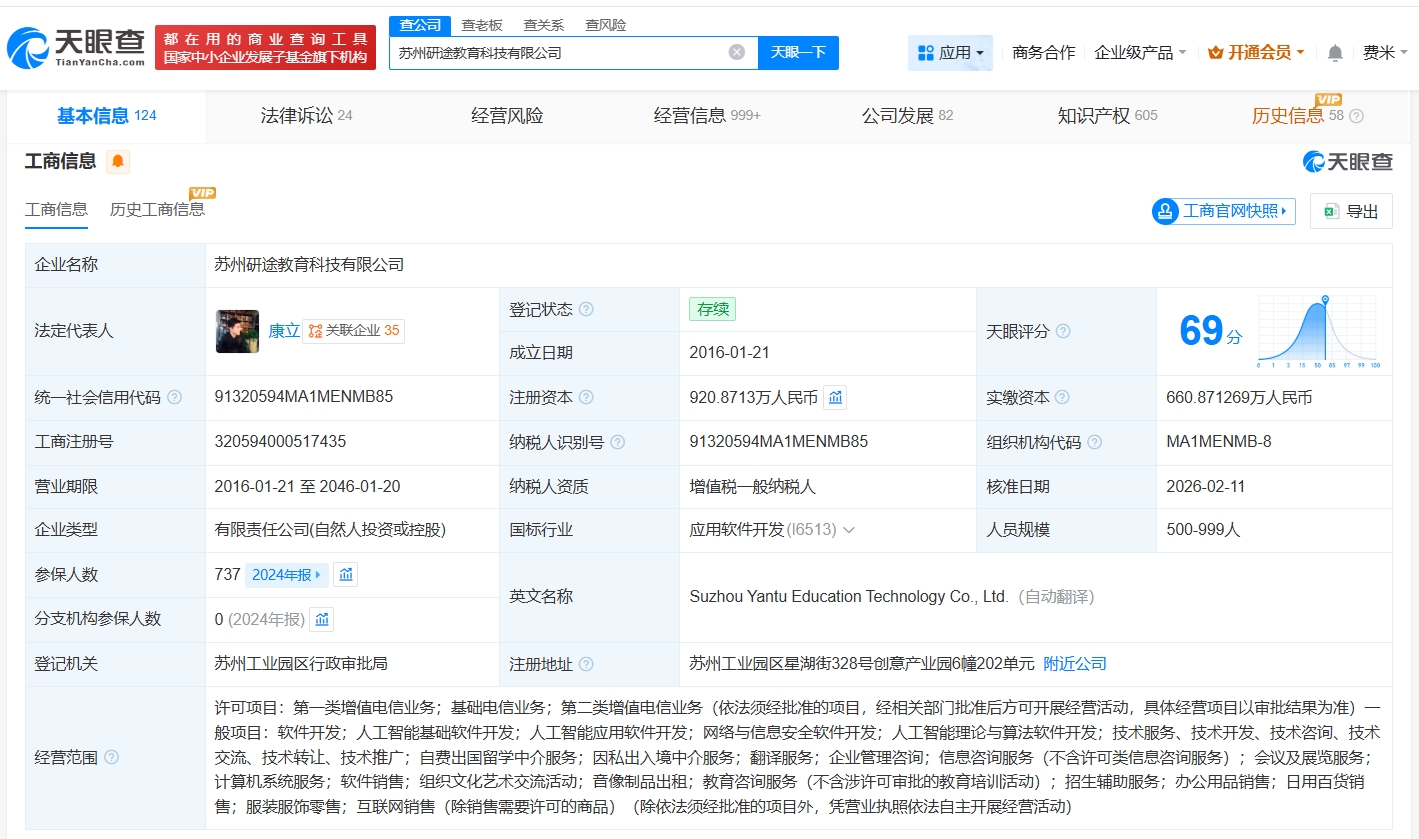Open the help icon beside 实缴资本
The width and height of the screenshot is (1419, 839).
click(x=1062, y=397)
